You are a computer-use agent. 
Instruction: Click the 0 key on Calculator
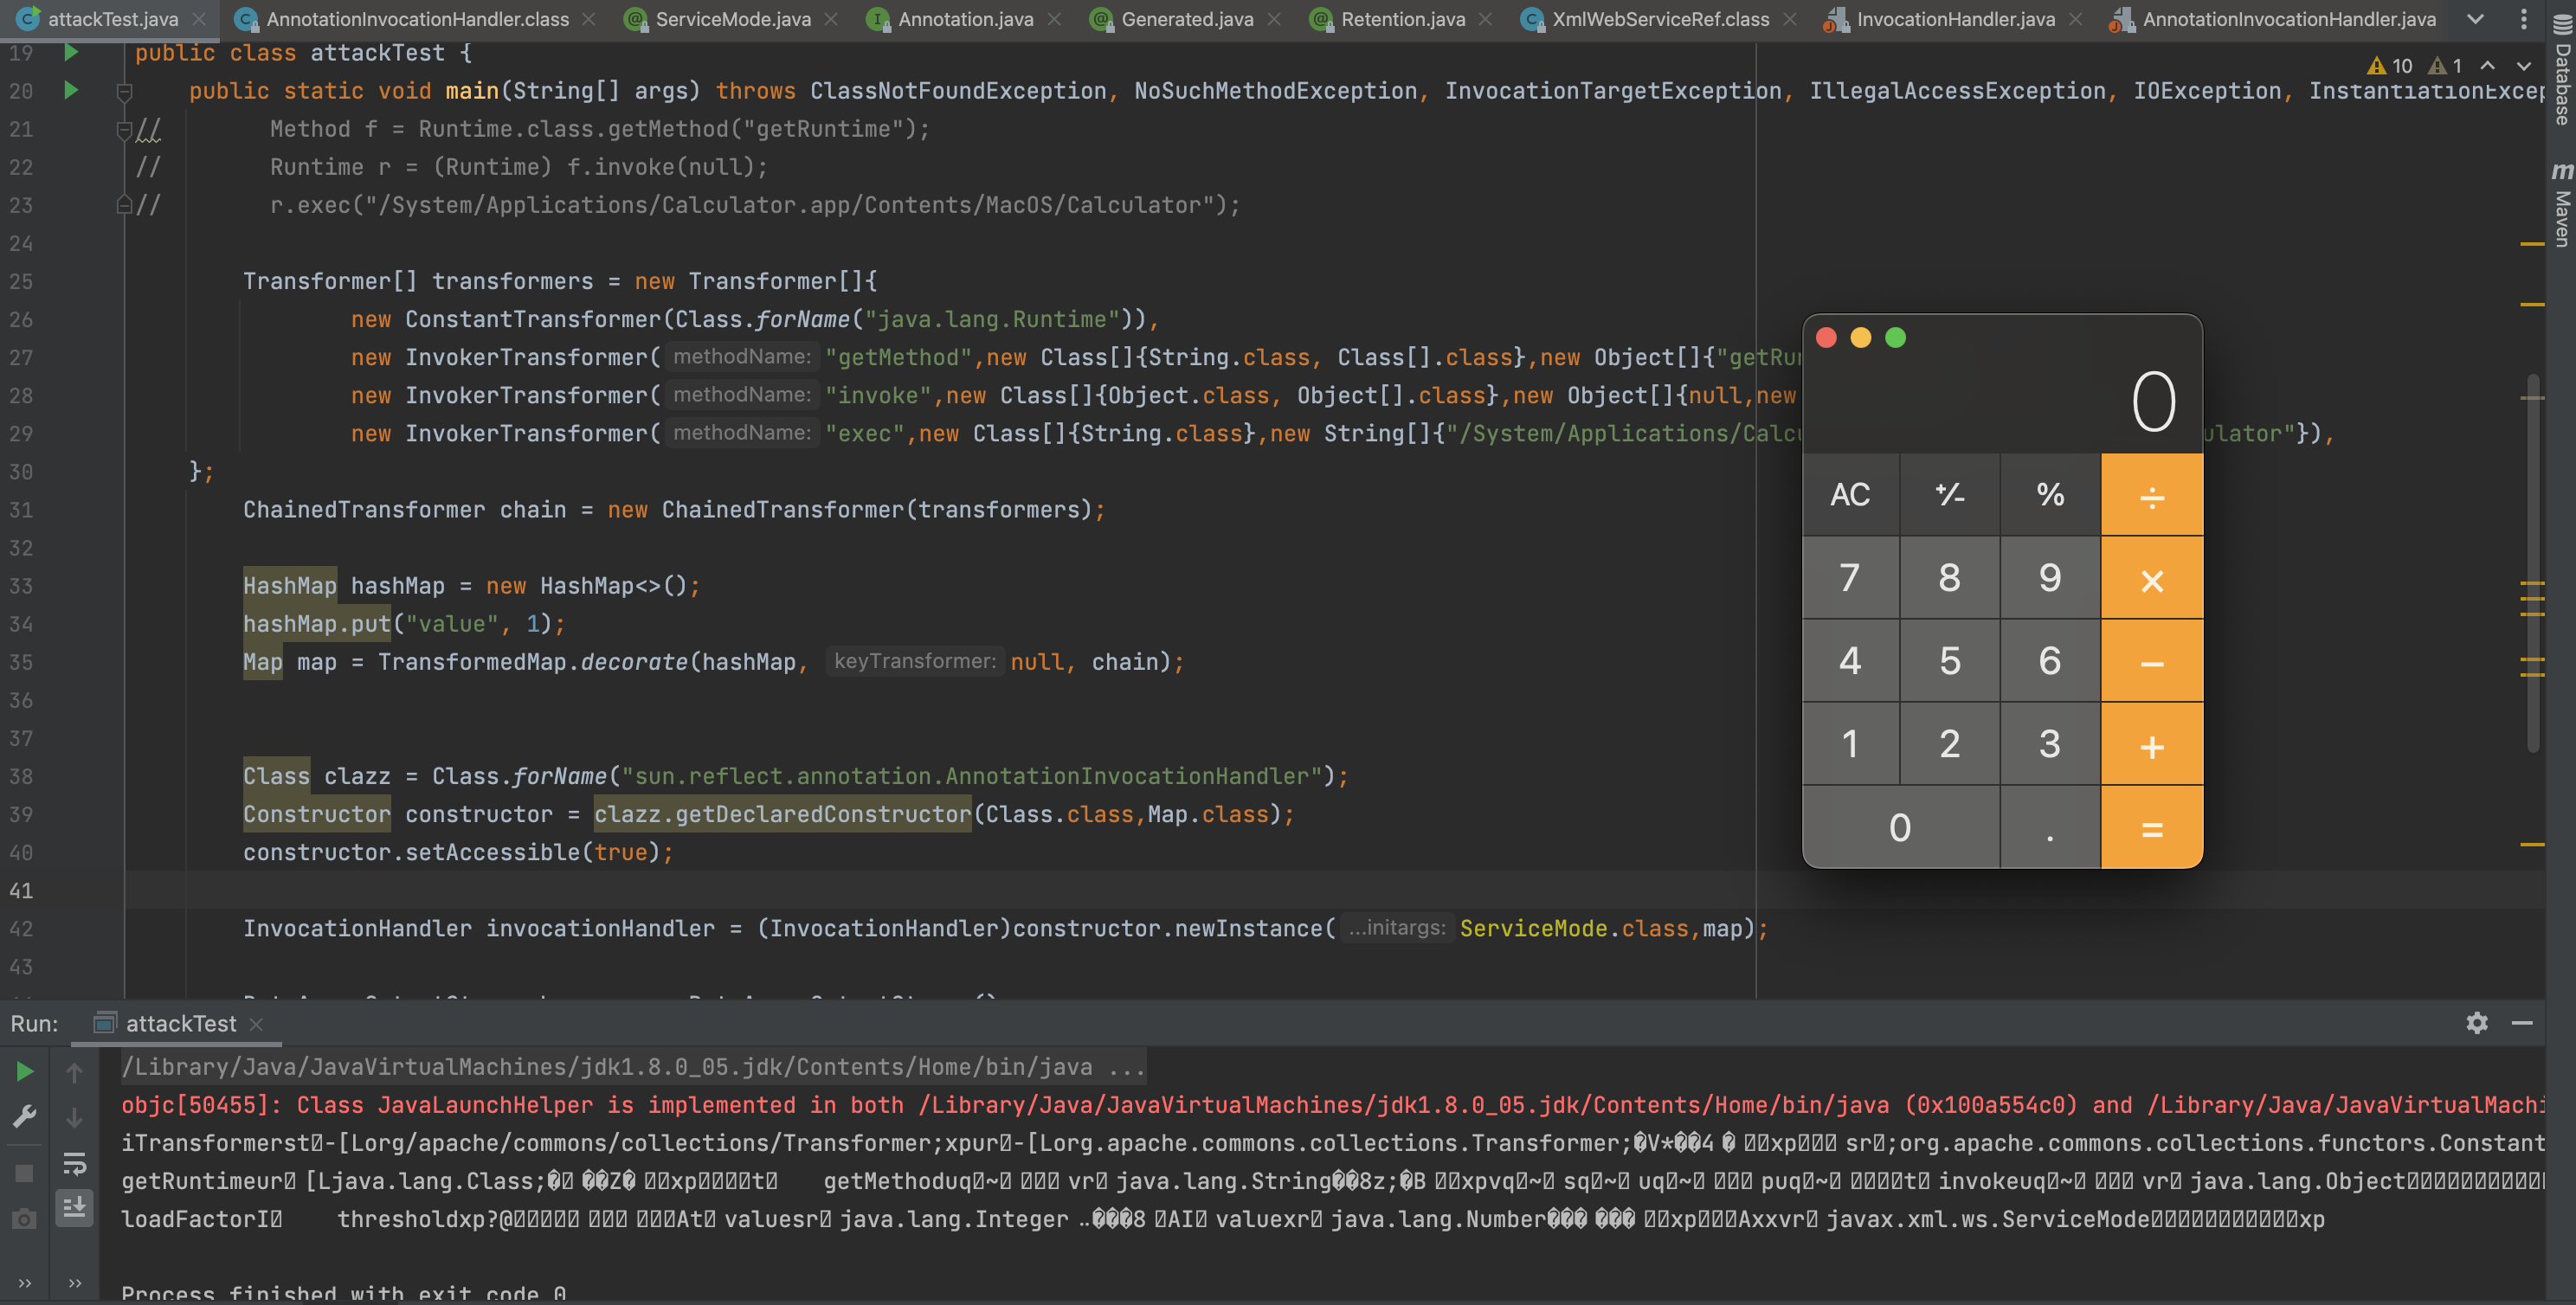(x=1900, y=827)
